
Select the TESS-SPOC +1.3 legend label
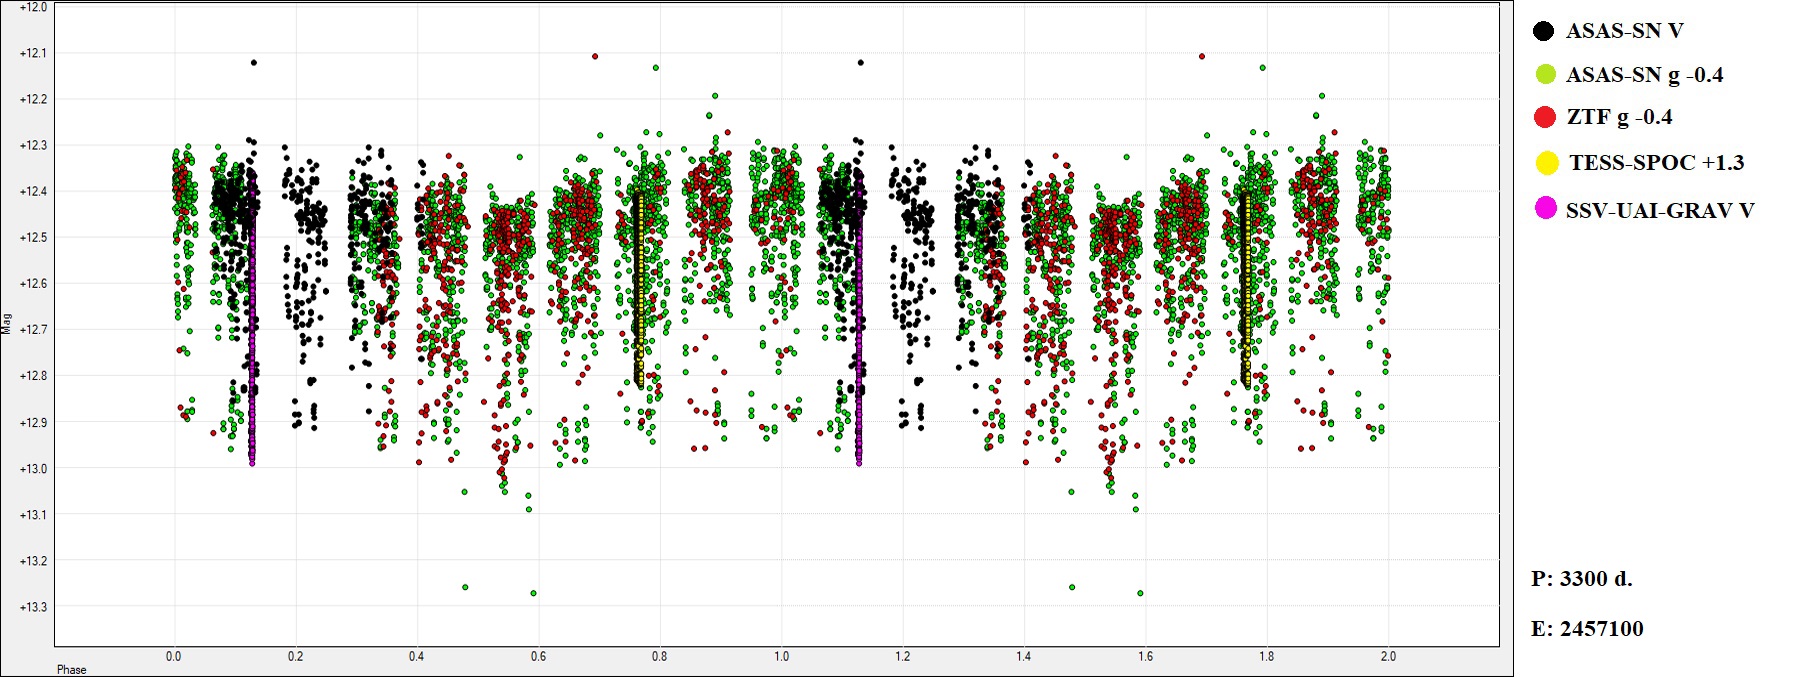click(1656, 162)
